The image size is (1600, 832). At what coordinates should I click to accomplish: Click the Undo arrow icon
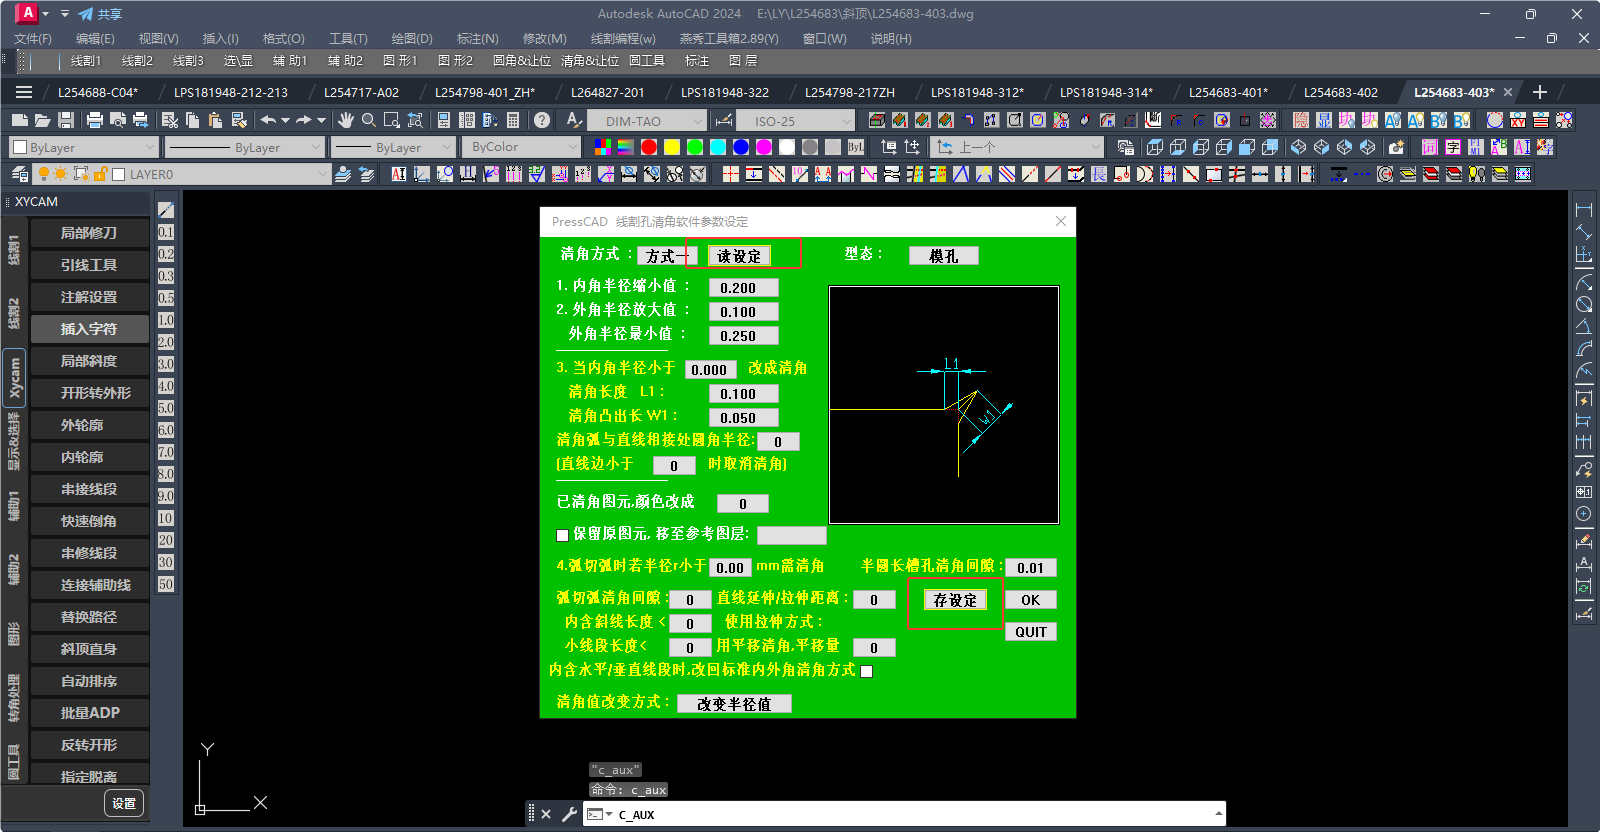click(268, 120)
